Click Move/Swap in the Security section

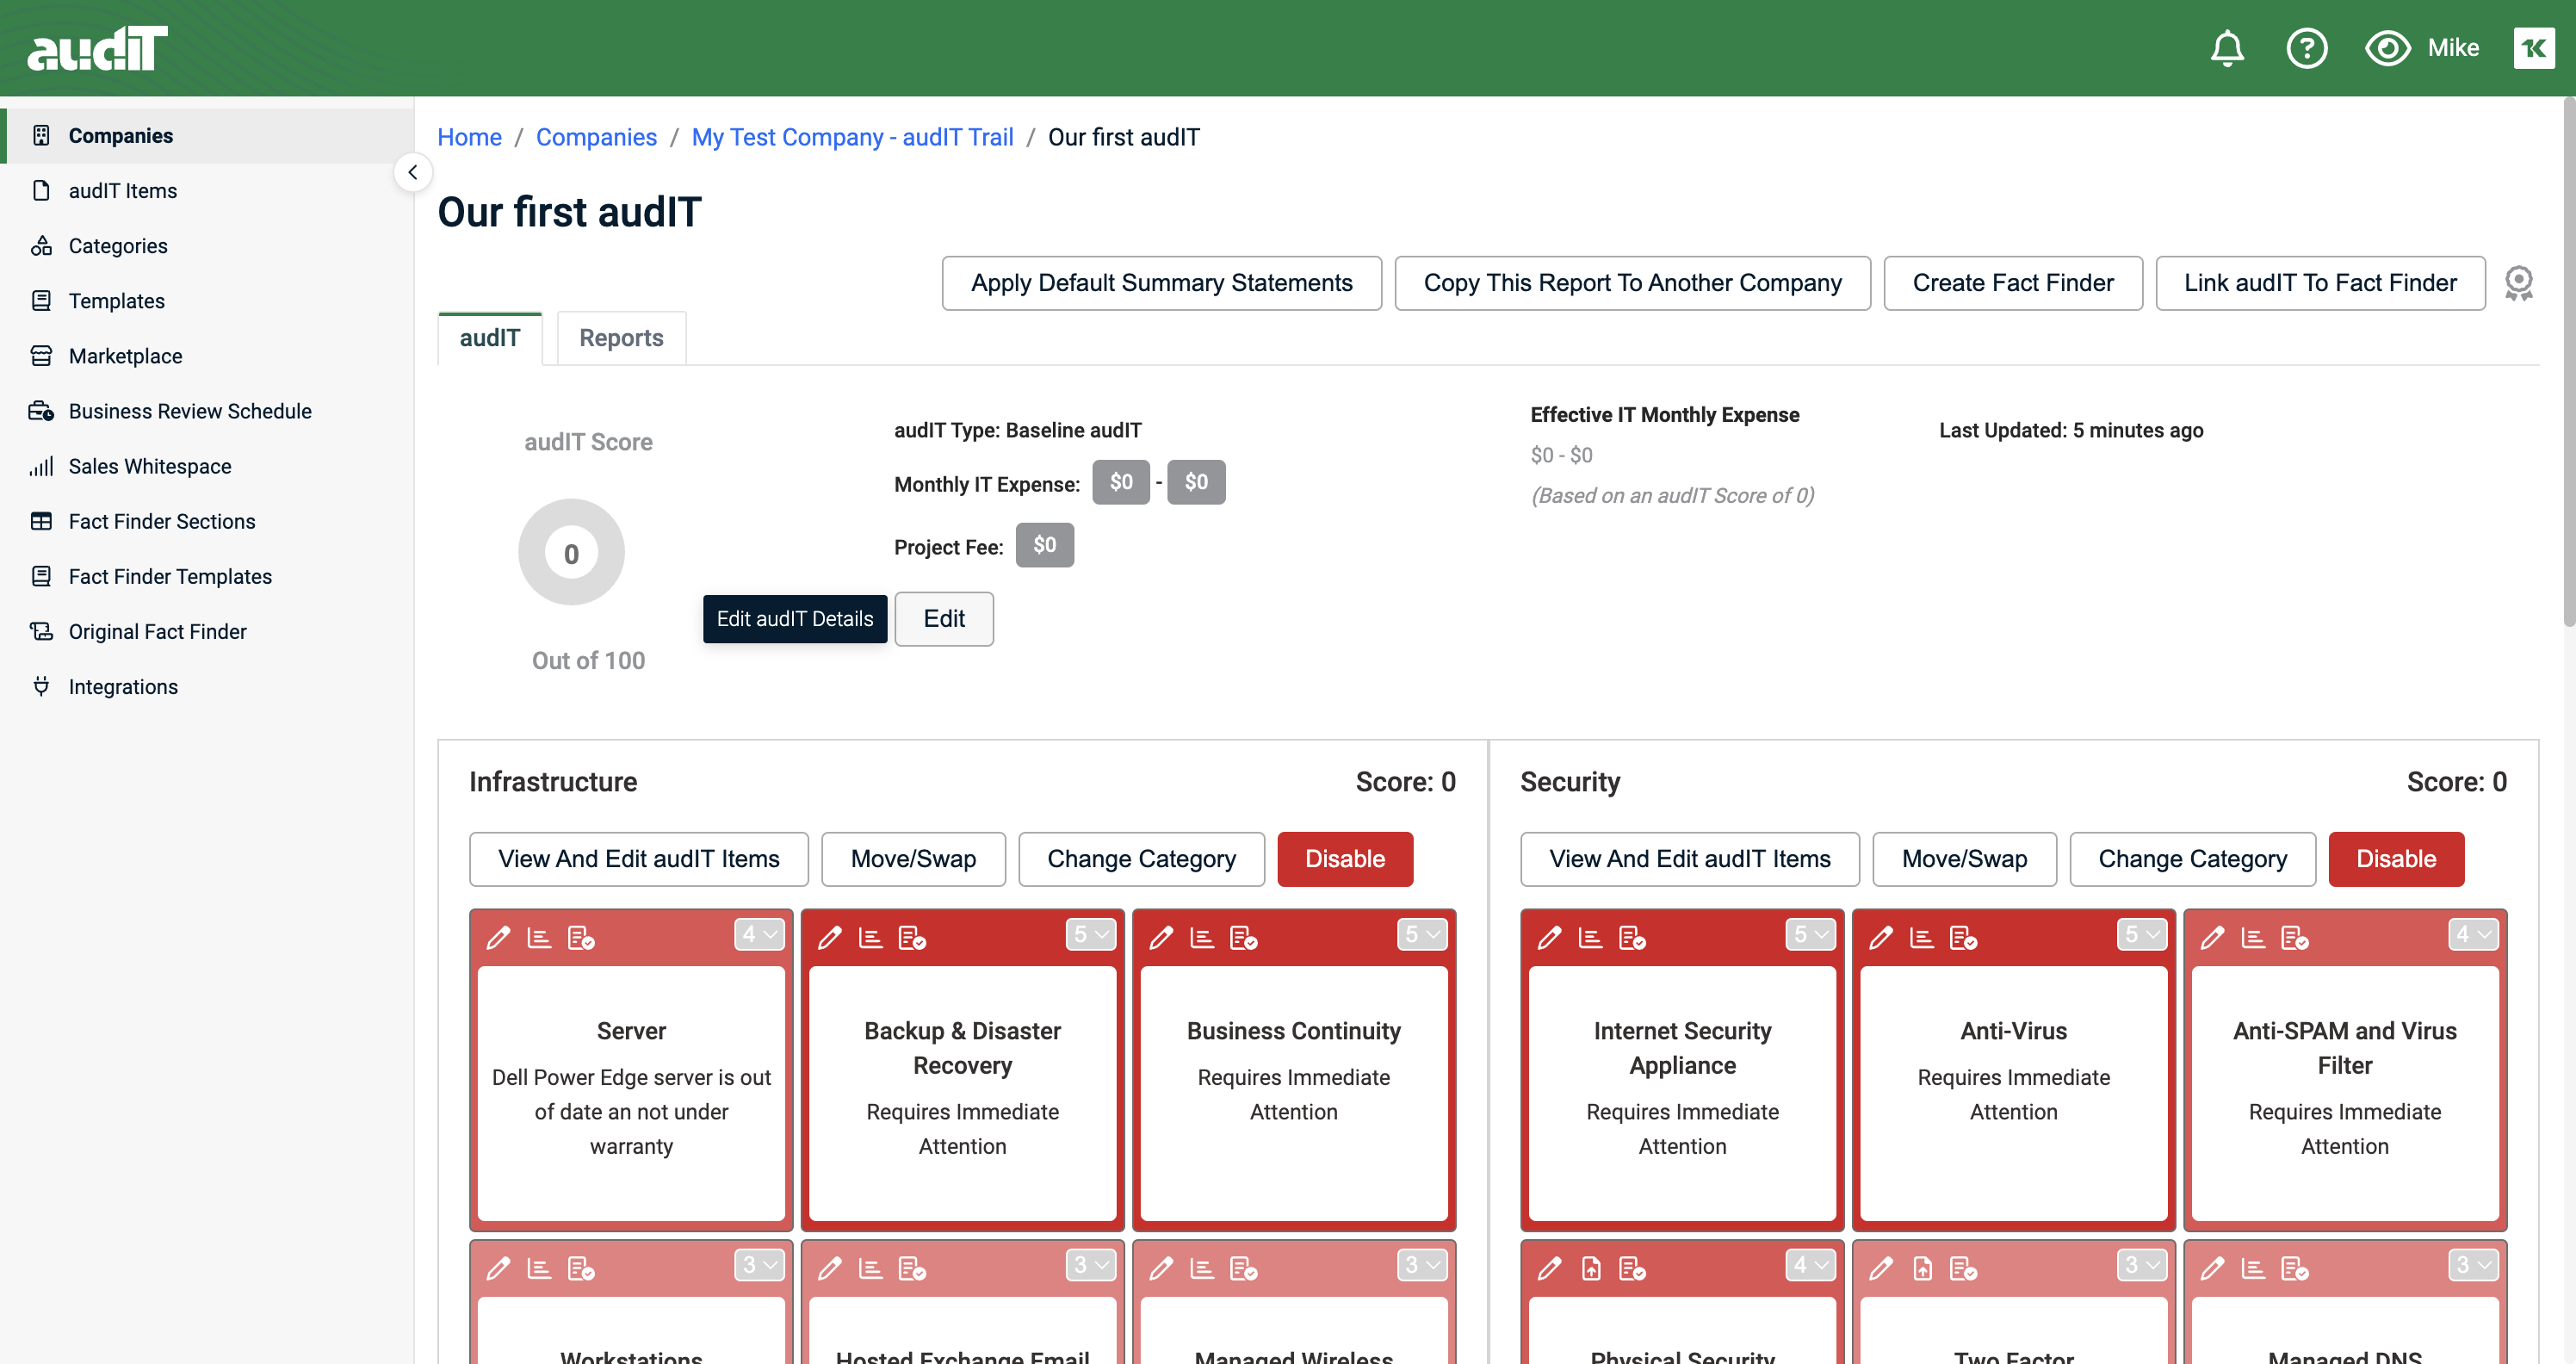(1964, 859)
